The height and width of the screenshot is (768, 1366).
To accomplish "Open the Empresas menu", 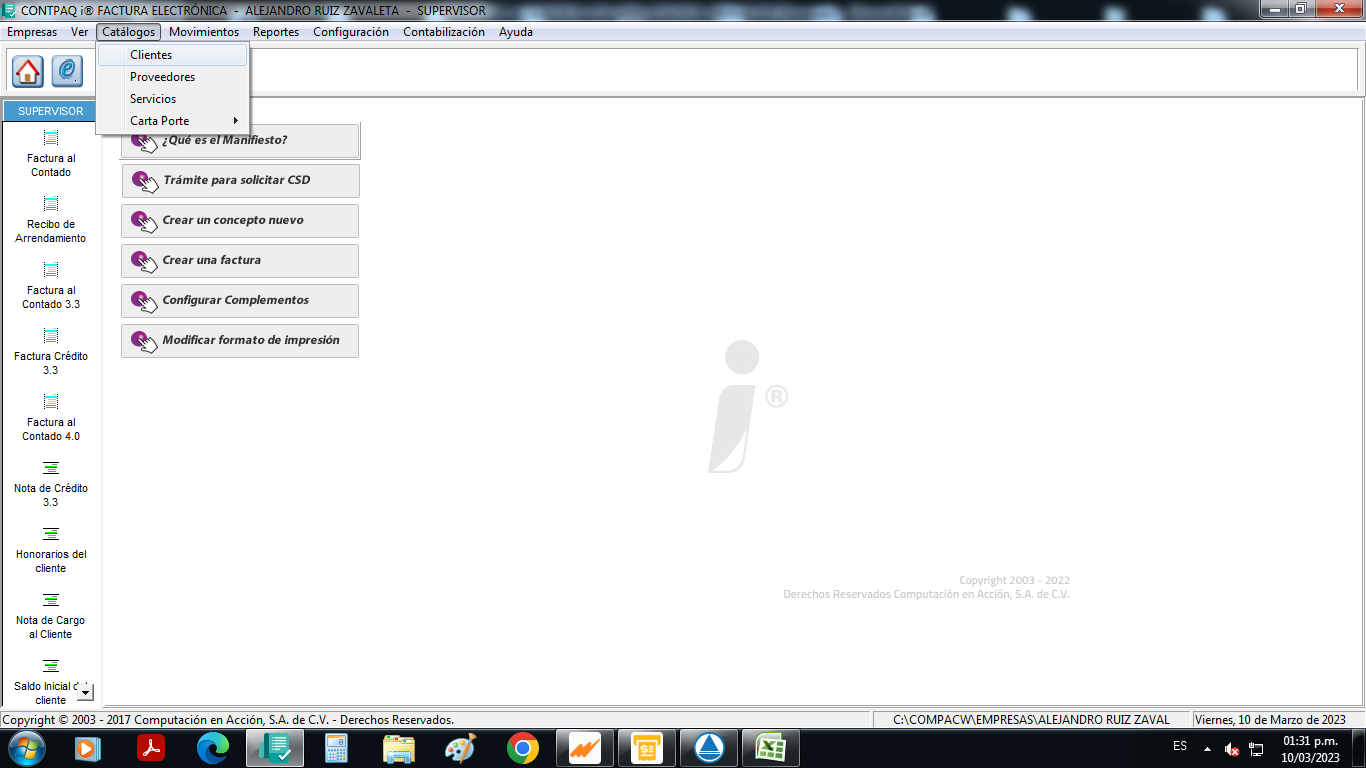I will point(32,32).
